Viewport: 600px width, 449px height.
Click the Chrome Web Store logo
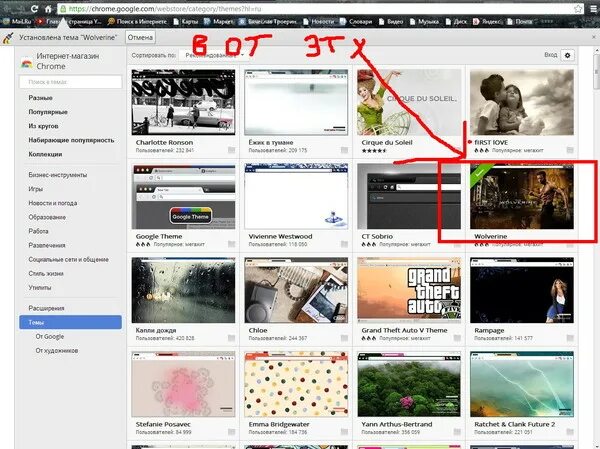pyautogui.click(x=26, y=62)
